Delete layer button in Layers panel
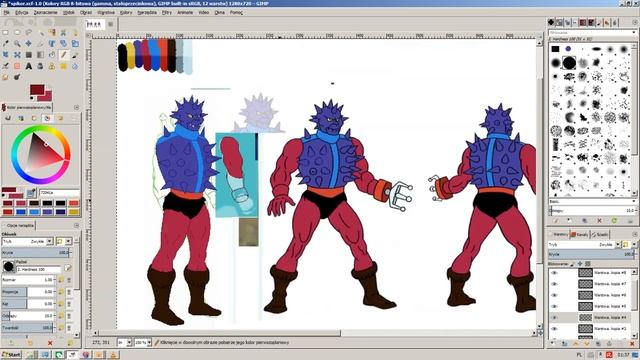The height and width of the screenshot is (360, 640). [x=631, y=344]
